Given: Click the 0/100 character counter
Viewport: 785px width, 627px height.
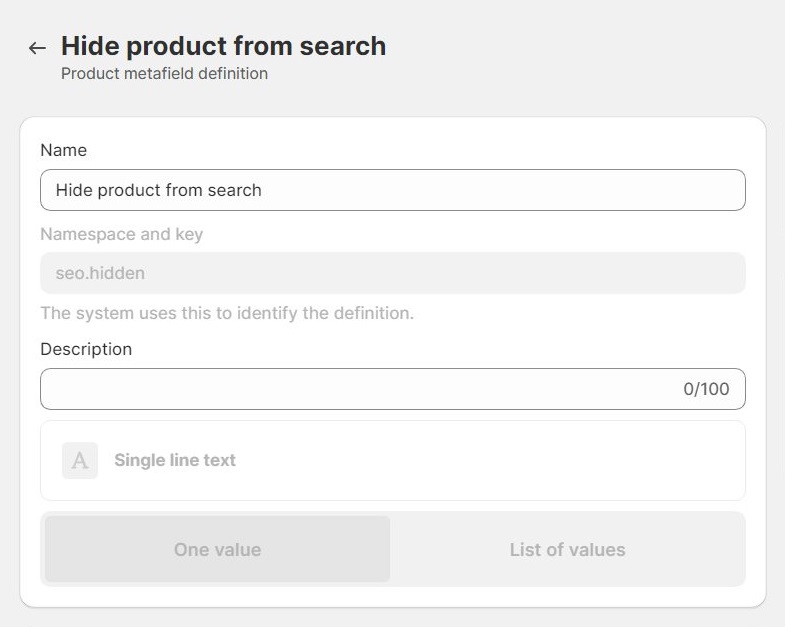Looking at the screenshot, I should pyautogui.click(x=706, y=389).
